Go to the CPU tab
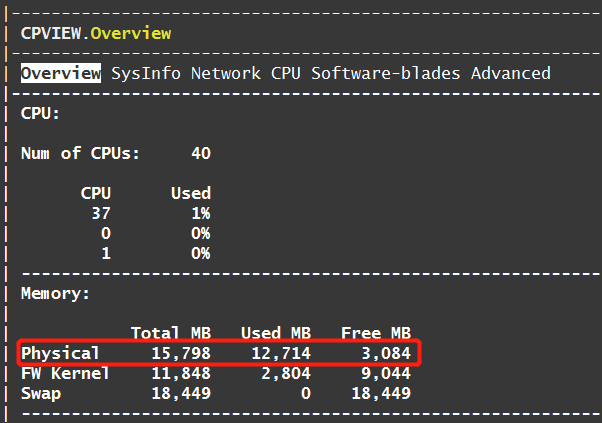This screenshot has width=602, height=423. point(286,73)
